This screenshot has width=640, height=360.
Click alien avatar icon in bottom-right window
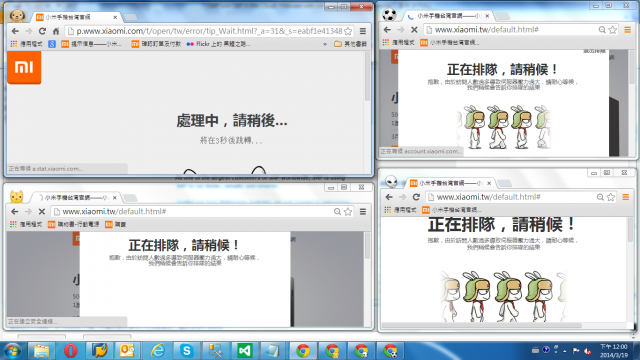pos(391,181)
